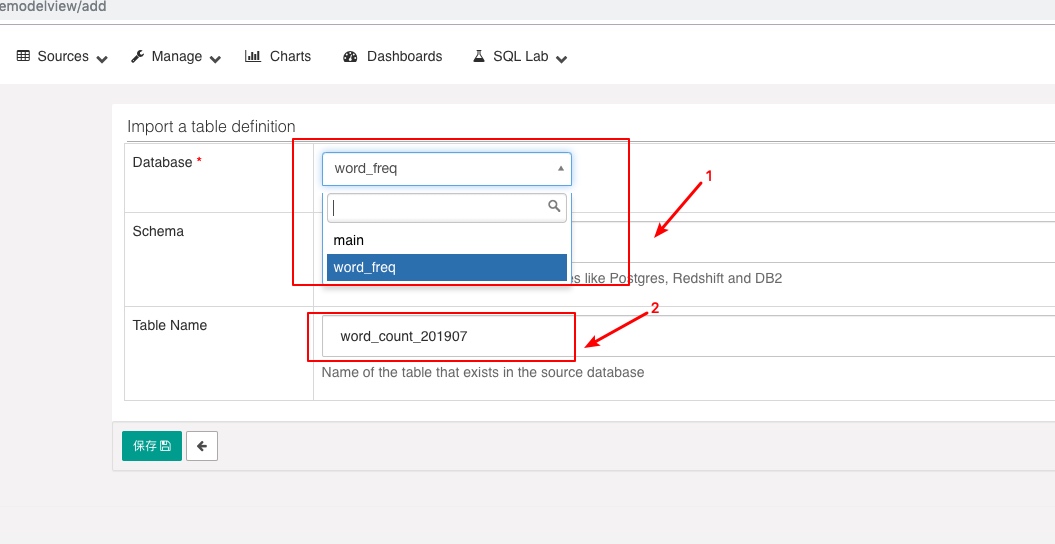The image size is (1055, 544).
Task: Focus the database search text box
Action: [447, 208]
